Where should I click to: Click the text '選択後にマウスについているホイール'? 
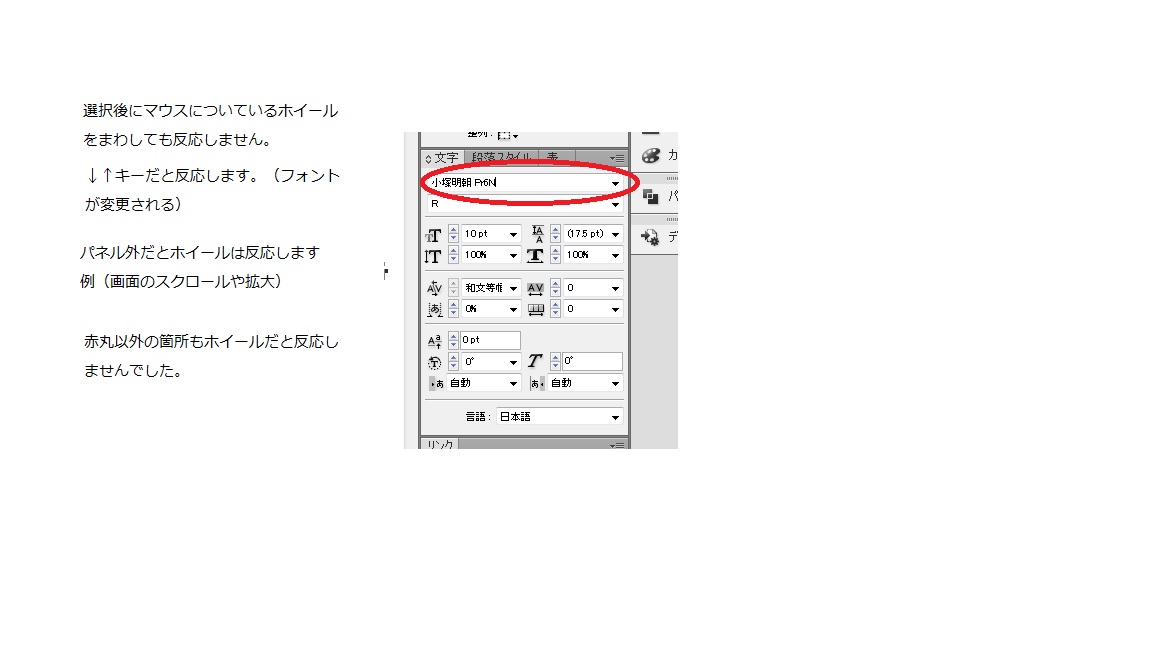pos(211,111)
